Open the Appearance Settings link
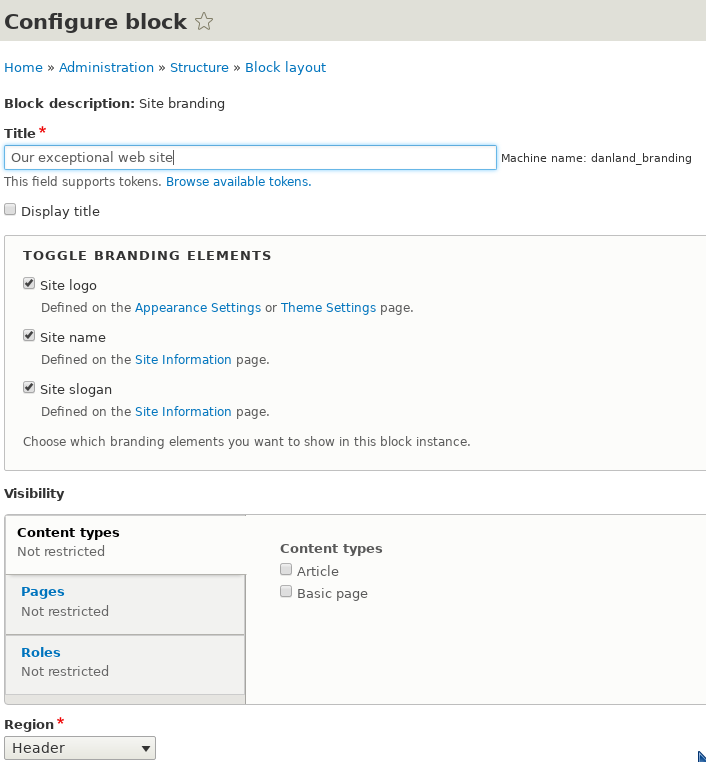The image size is (706, 762). [x=198, y=308]
